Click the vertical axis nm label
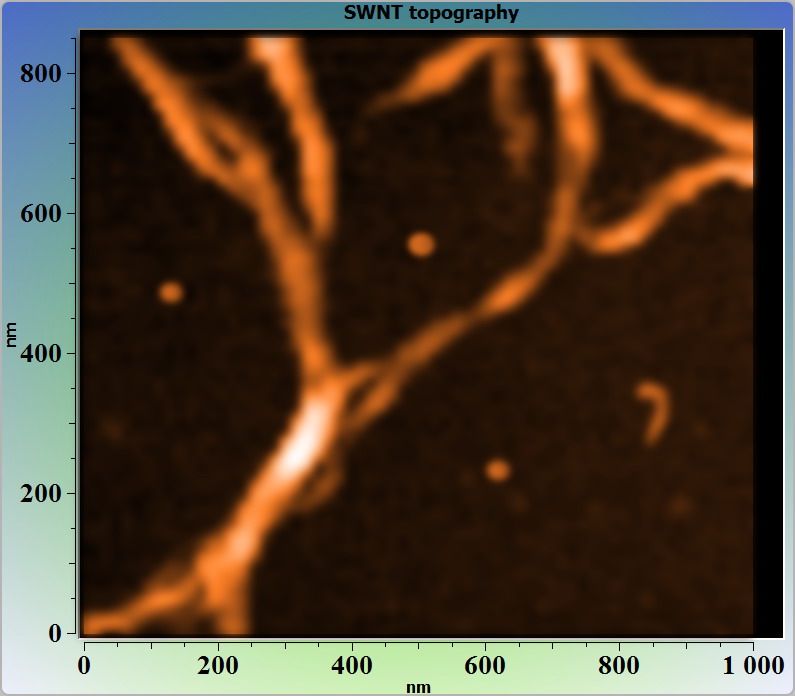 [x=12, y=333]
